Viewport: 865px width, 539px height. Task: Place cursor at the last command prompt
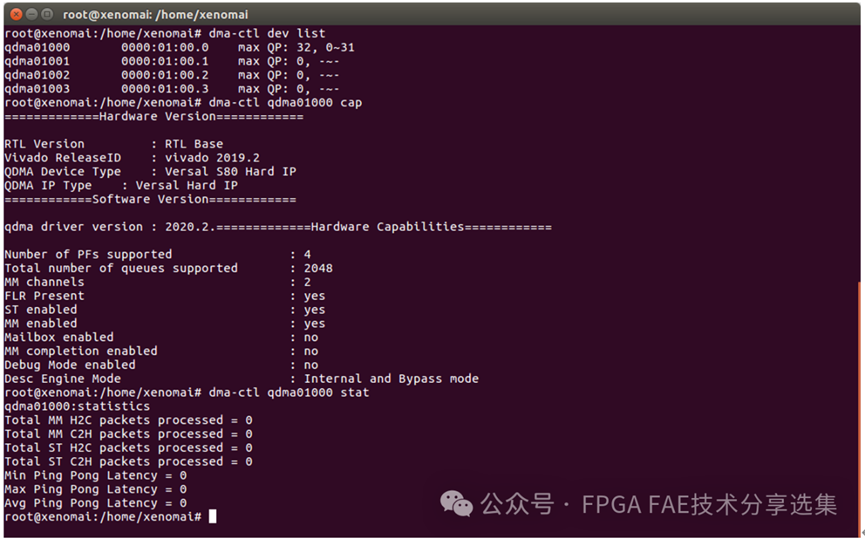coord(211,517)
